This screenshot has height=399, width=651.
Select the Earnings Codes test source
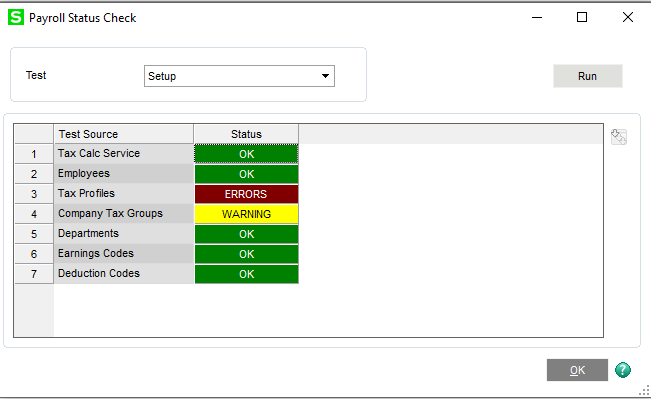pyautogui.click(x=124, y=253)
